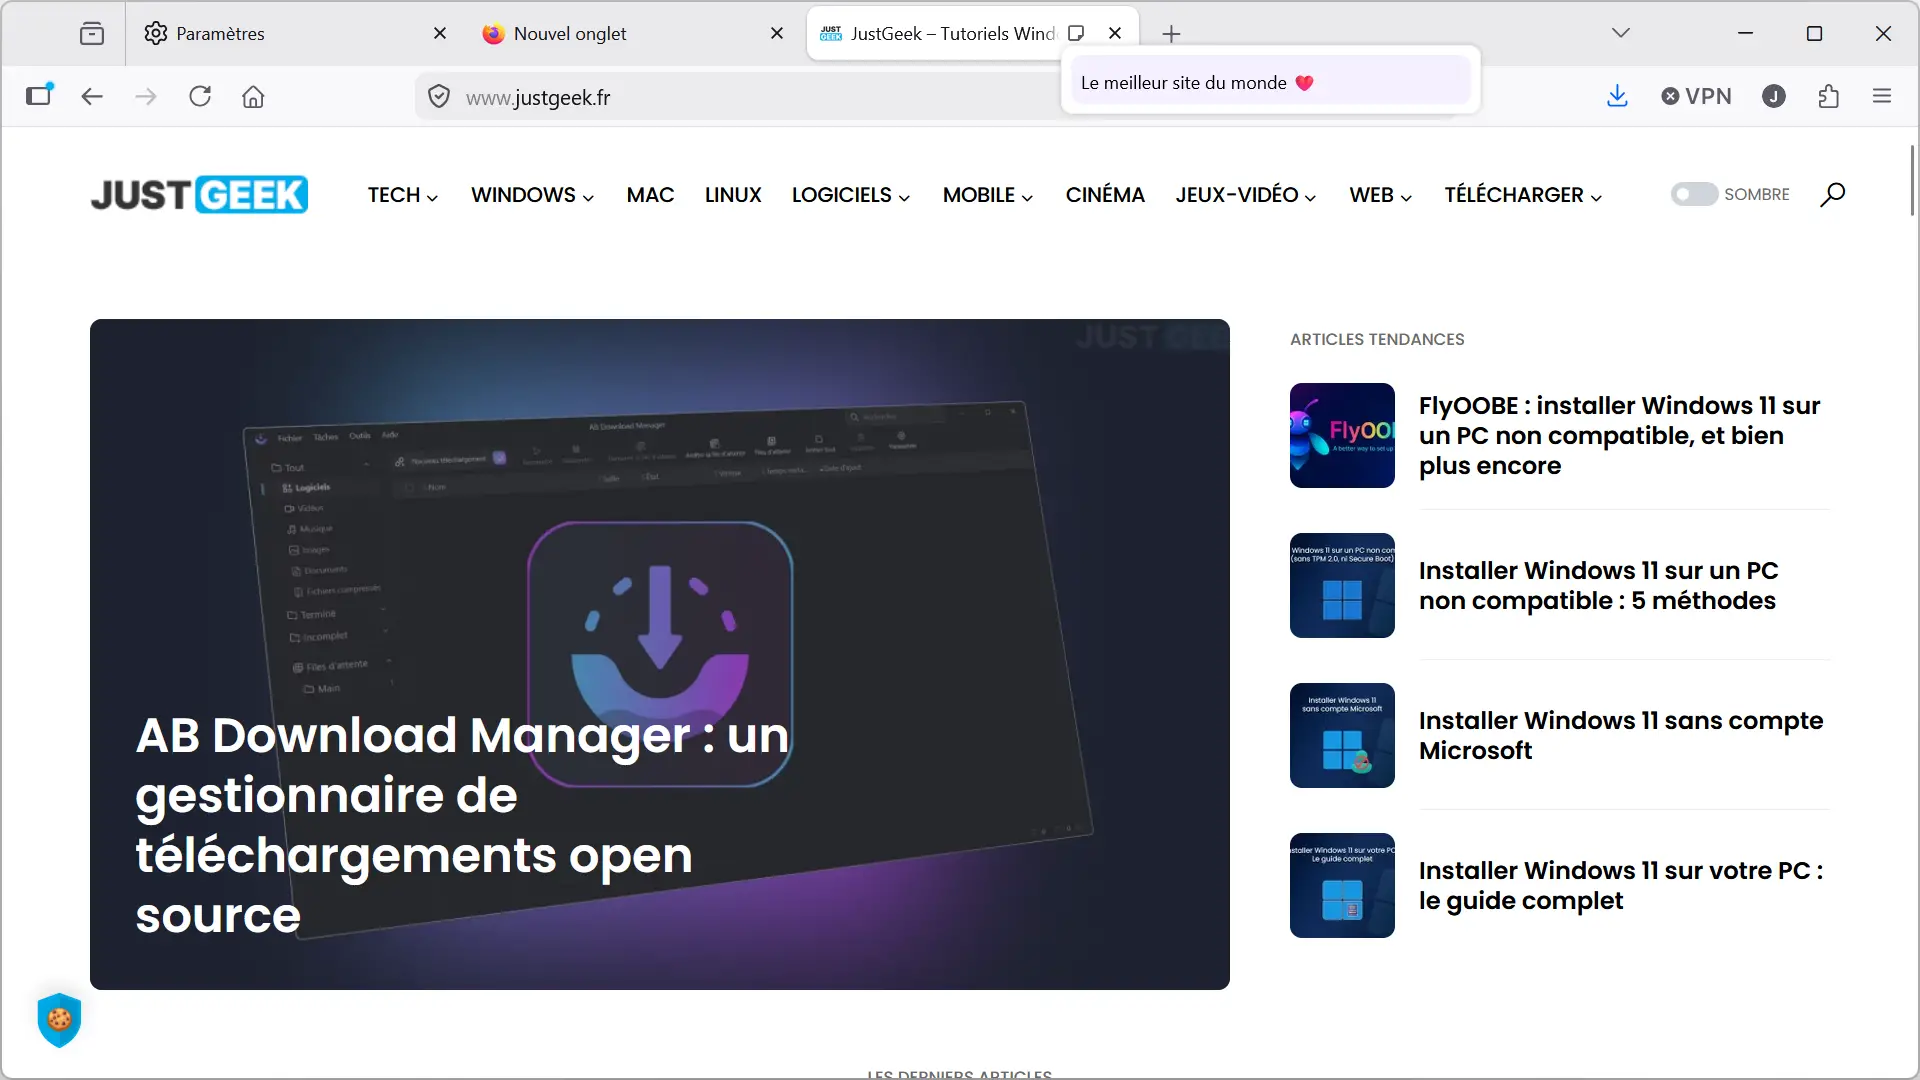Open the 5 méthodes article thumbnail
1920x1080 pixels.
[x=1342, y=585]
